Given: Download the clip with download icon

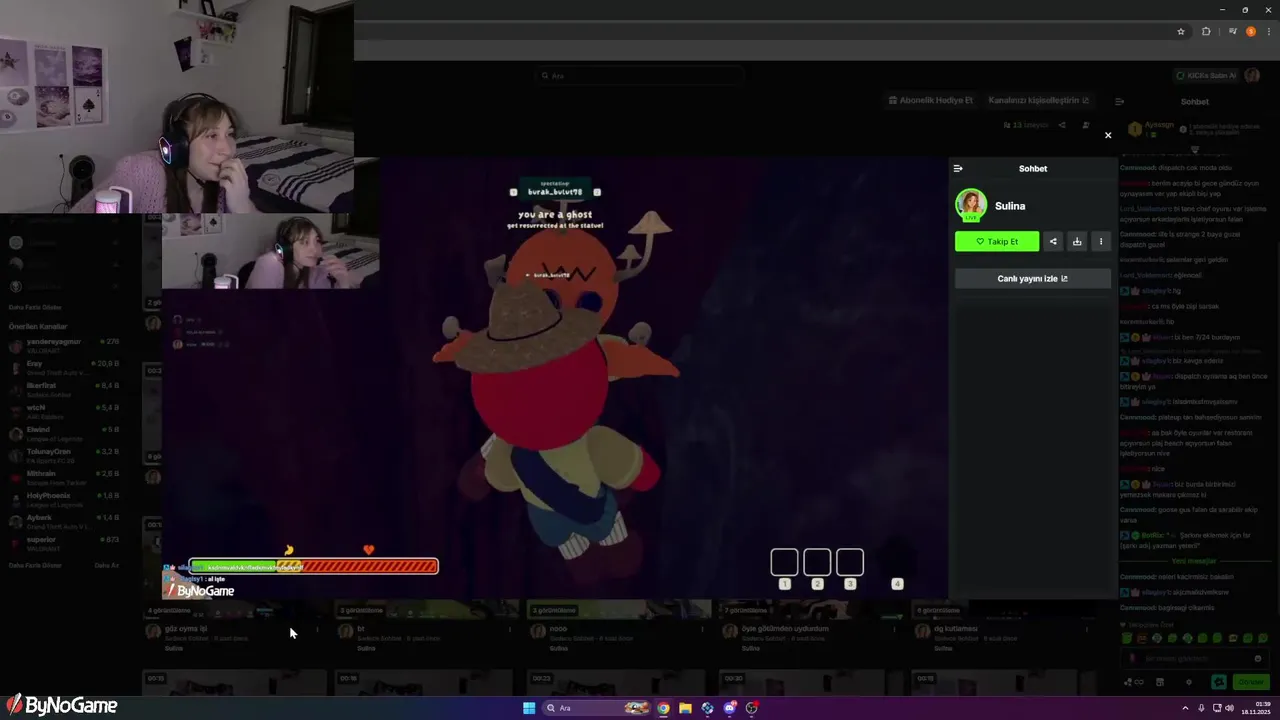Looking at the screenshot, I should [1077, 241].
